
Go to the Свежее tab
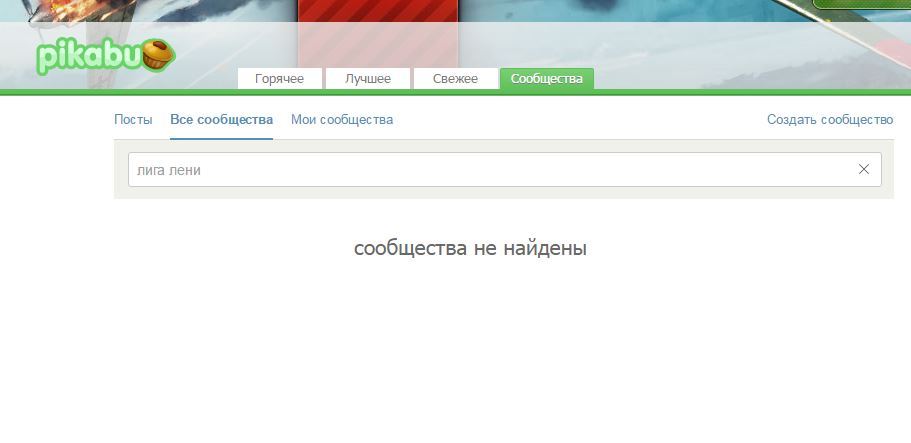pos(455,79)
